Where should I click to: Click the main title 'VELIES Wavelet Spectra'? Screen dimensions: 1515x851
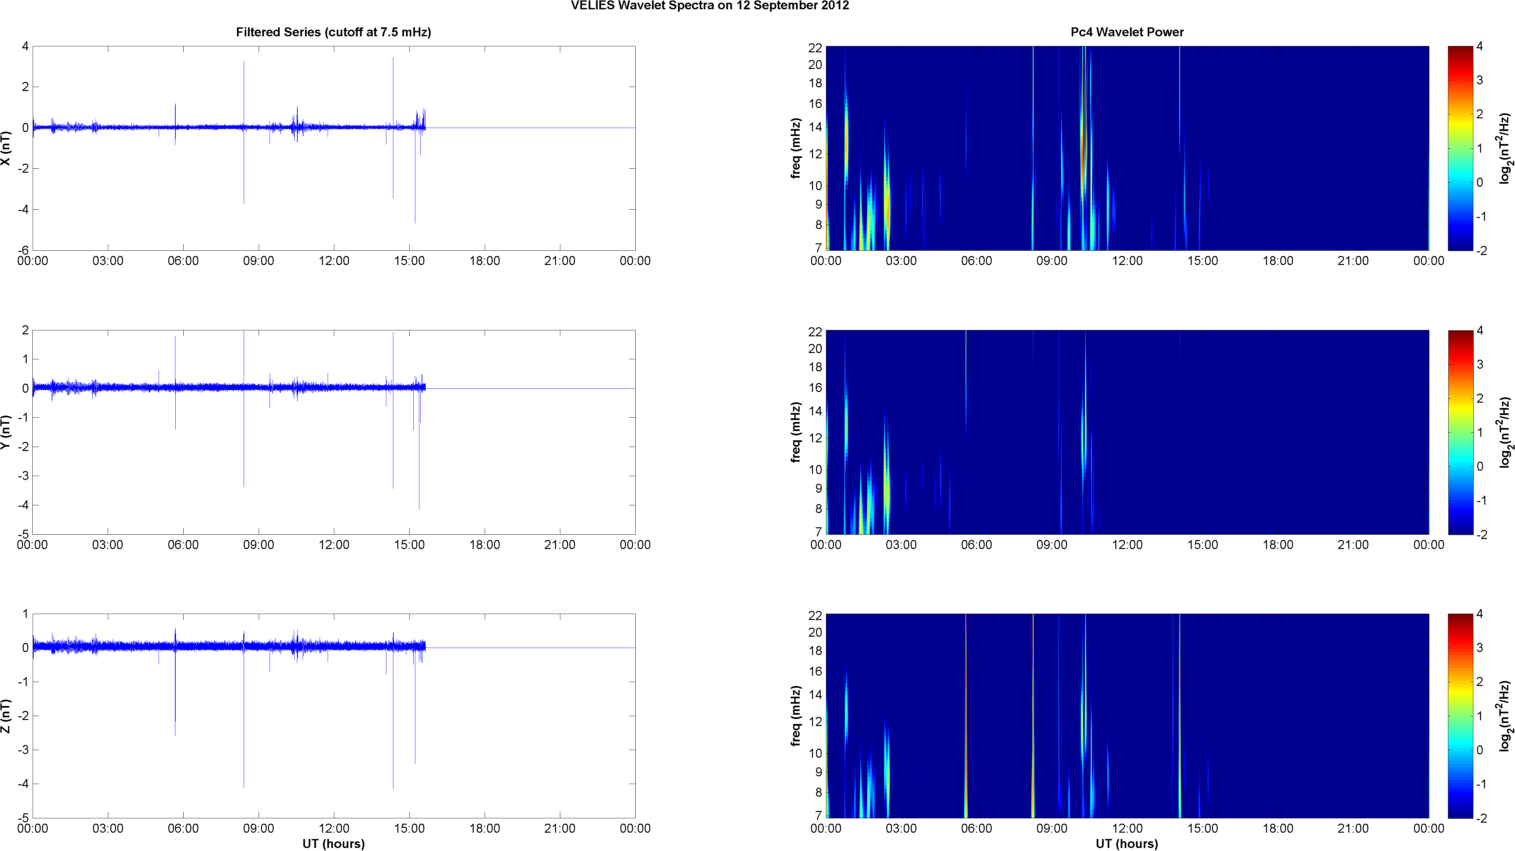[709, 6]
